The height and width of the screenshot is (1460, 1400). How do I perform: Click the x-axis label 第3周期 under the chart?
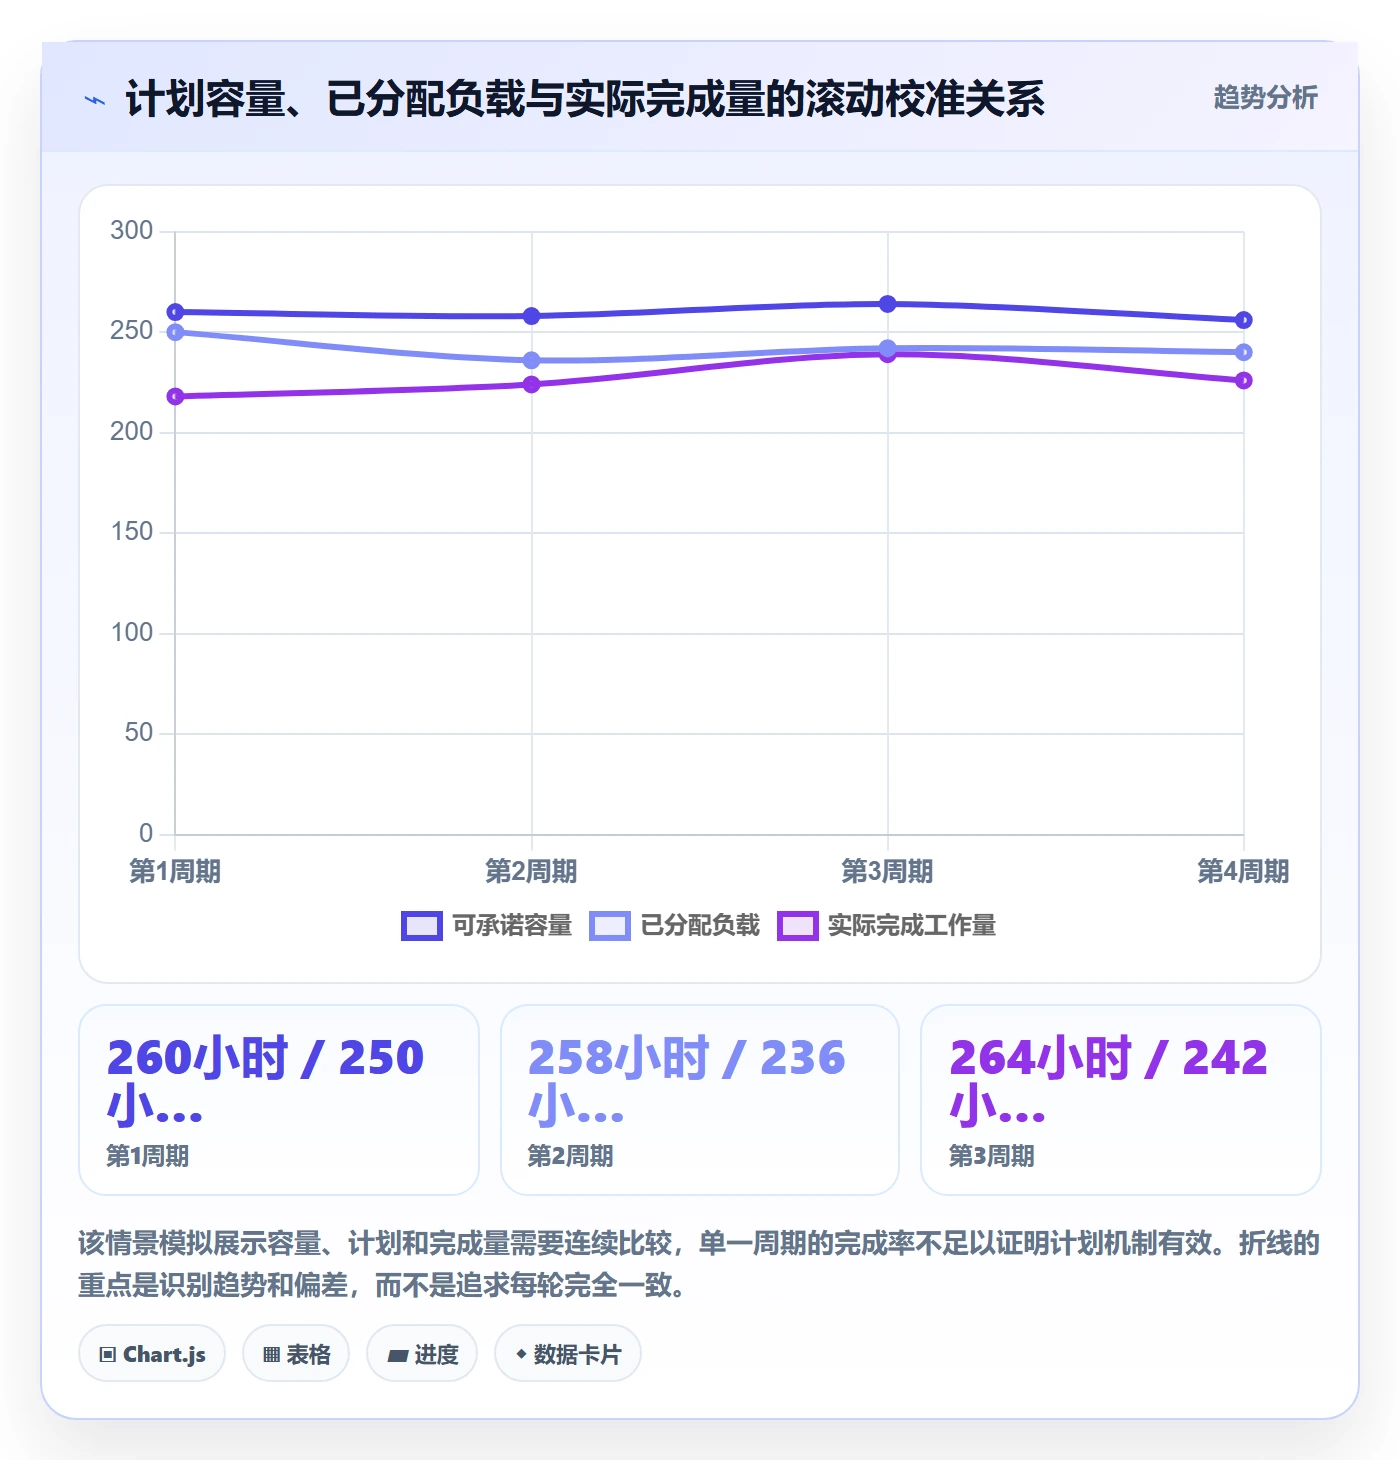[x=888, y=871]
